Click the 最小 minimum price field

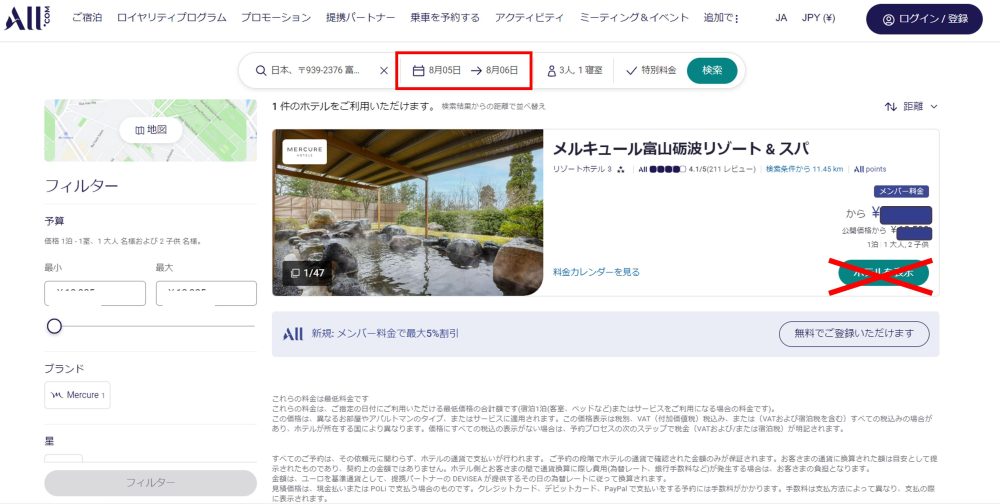click(95, 293)
